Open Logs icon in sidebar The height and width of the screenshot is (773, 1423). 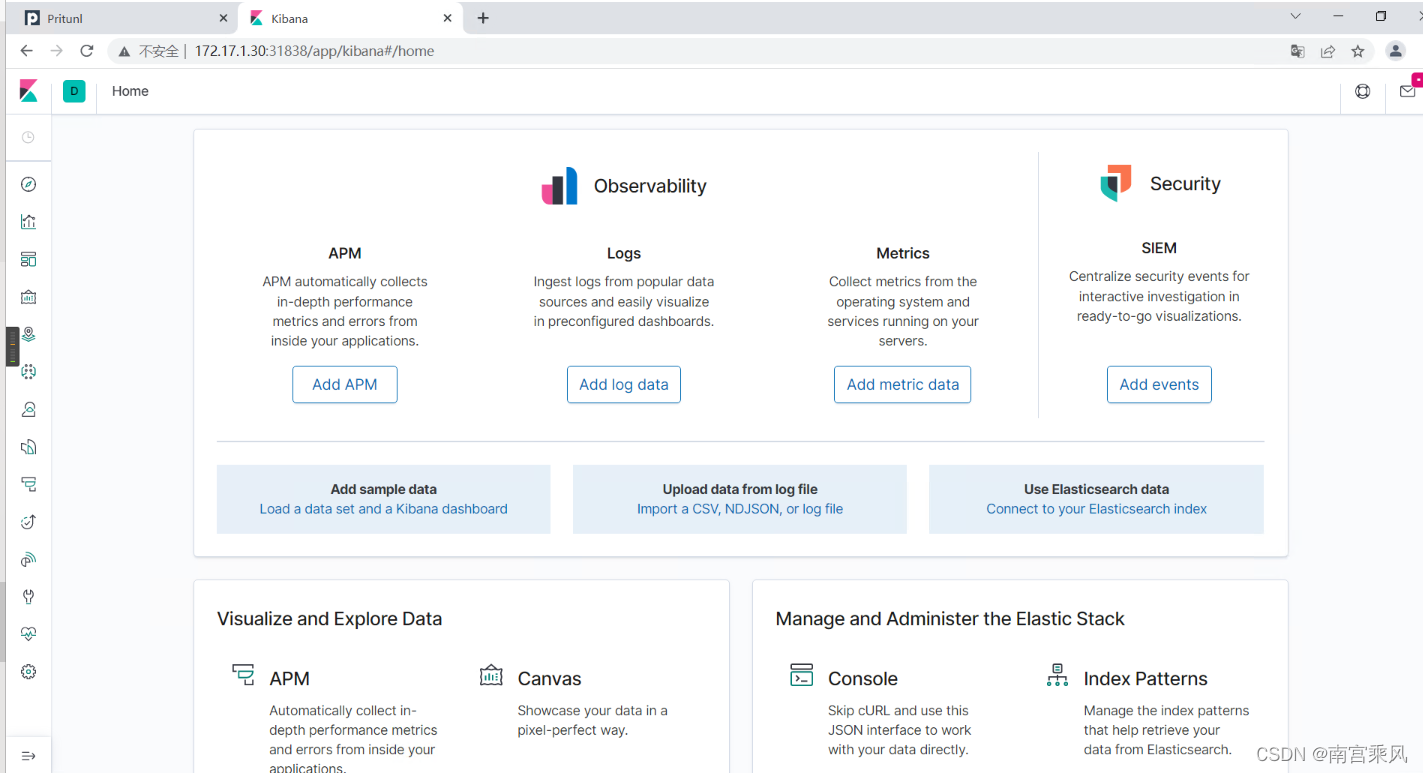[28, 447]
